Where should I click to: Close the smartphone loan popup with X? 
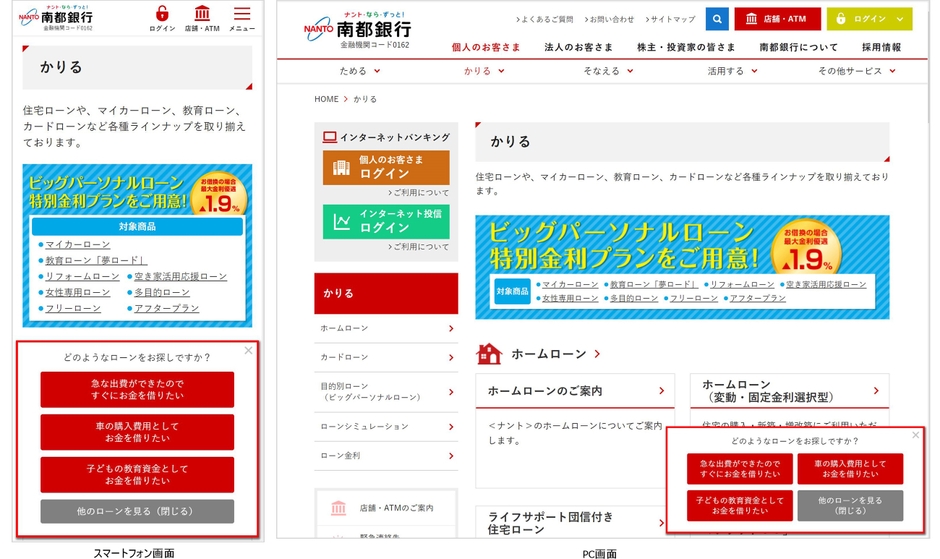(248, 350)
